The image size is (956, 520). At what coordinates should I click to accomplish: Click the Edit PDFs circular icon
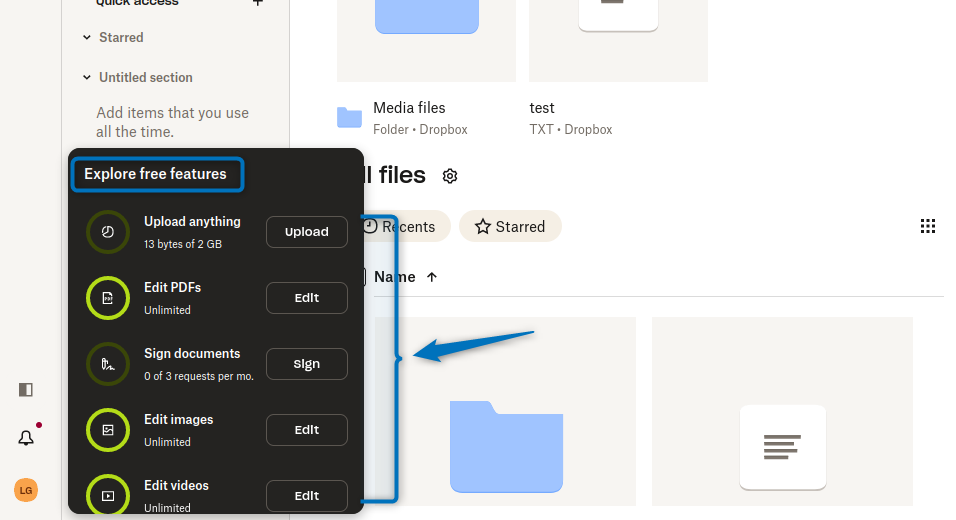pyautogui.click(x=108, y=298)
